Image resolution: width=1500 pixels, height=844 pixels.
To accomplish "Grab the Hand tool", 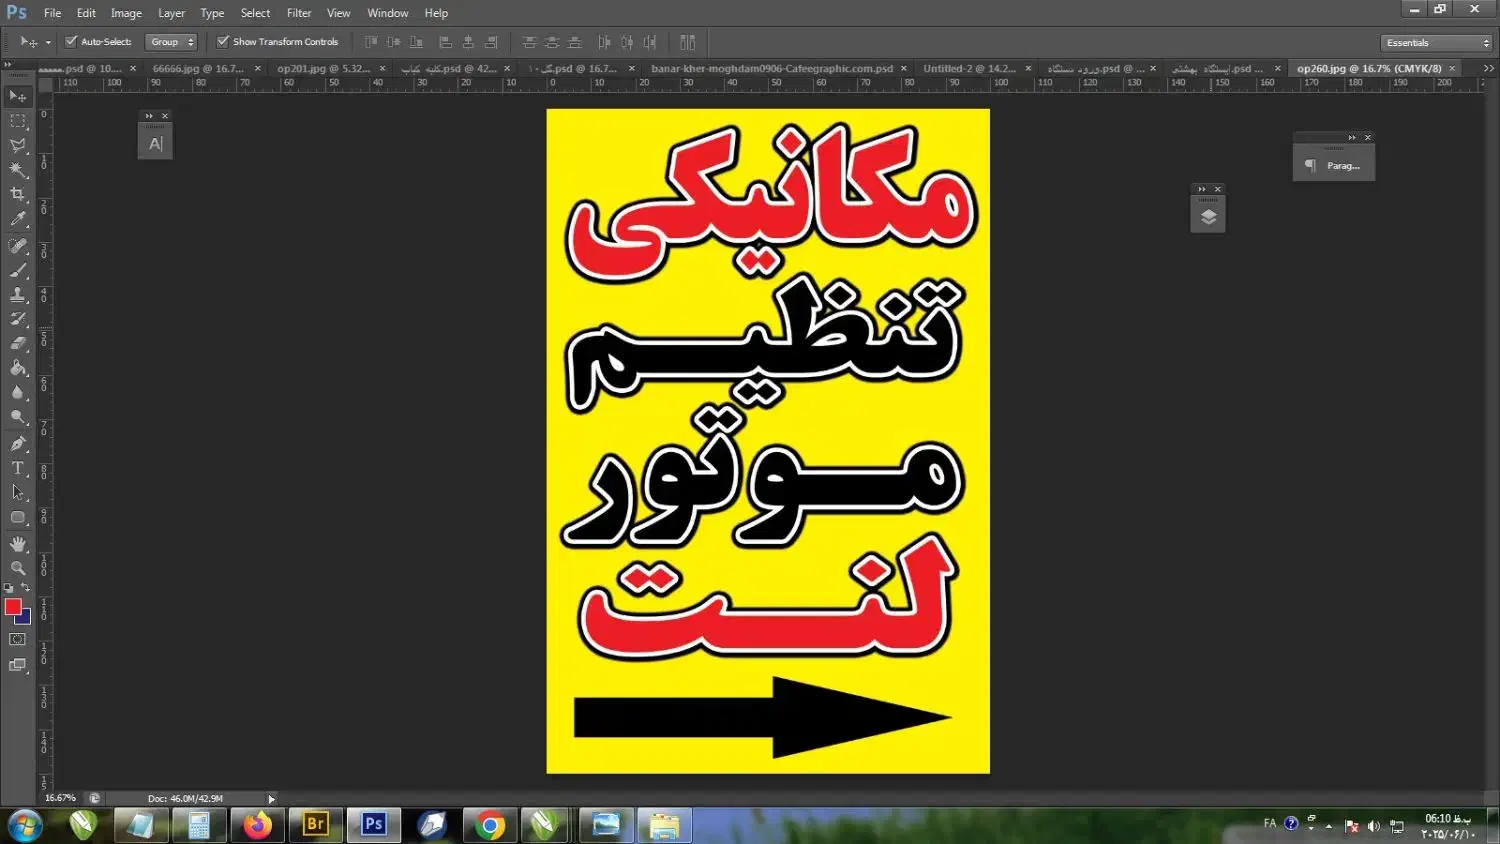I will (x=18, y=543).
